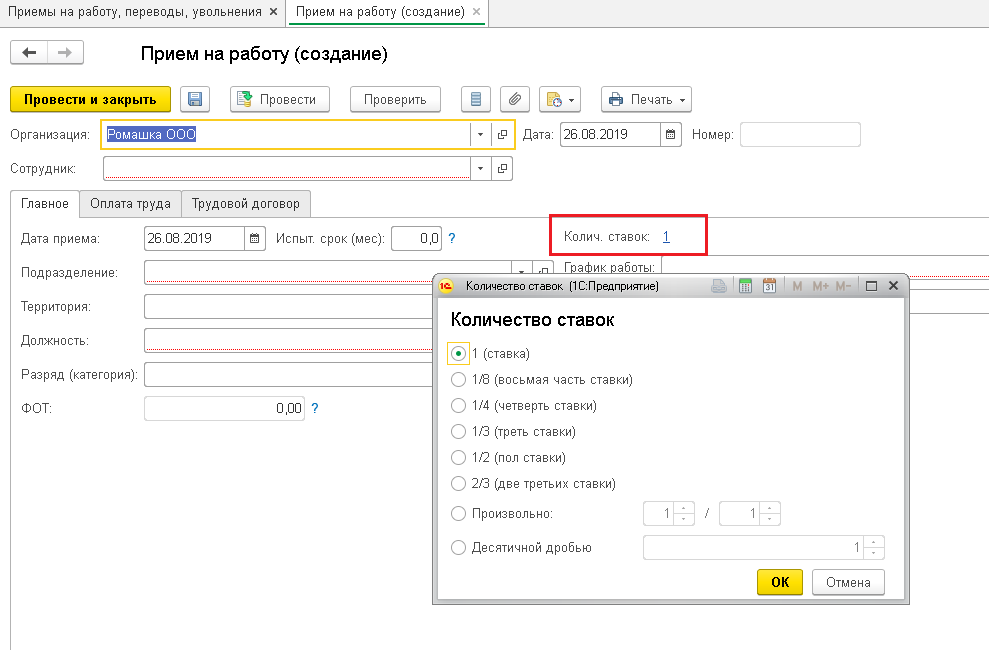Click the График работы input field
This screenshot has width=989, height=650.
point(825,266)
